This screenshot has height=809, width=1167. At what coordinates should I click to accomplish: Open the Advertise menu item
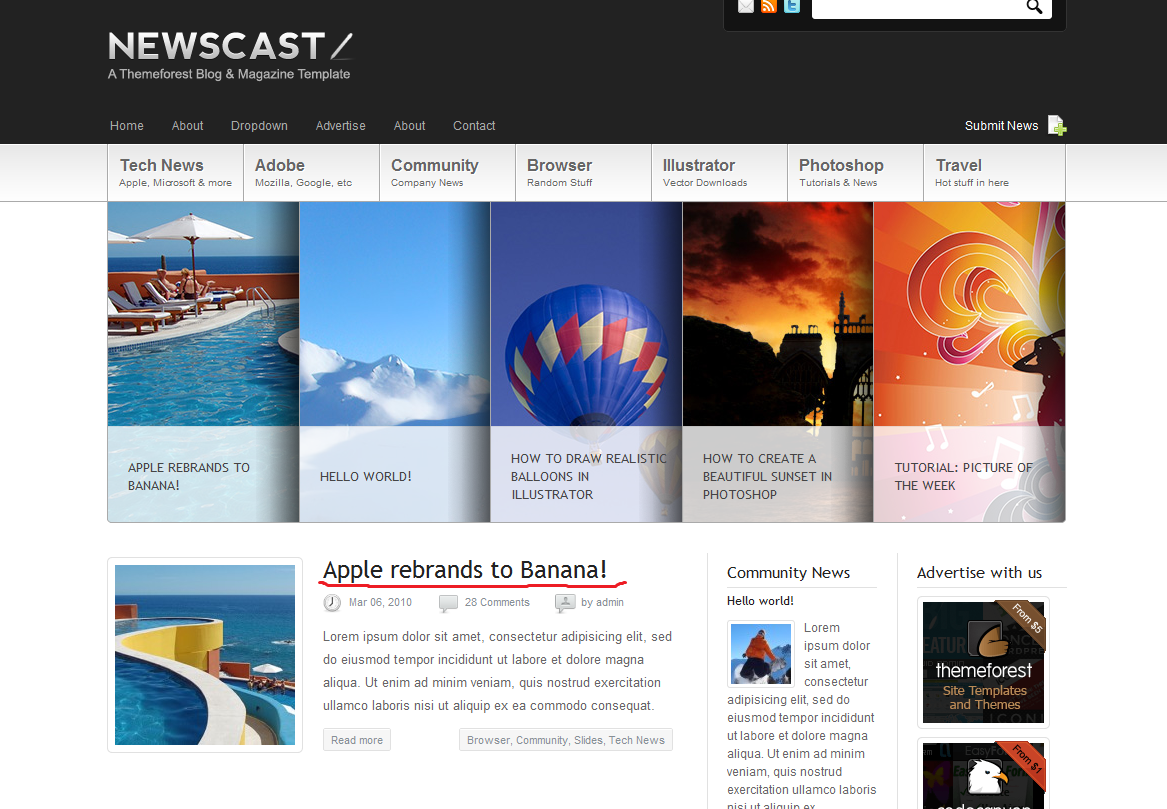340,126
